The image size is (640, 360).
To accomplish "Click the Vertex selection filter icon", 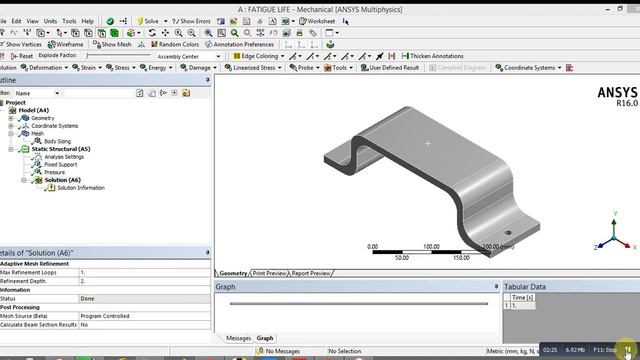I will tap(76, 33).
